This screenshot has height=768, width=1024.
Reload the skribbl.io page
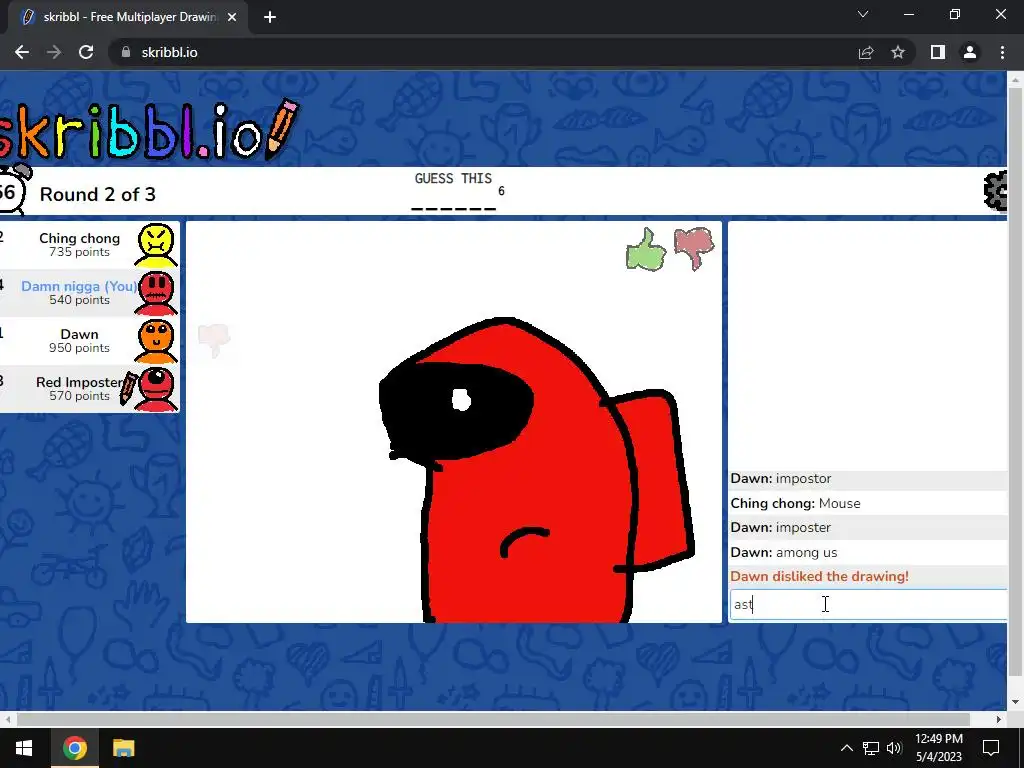(x=86, y=52)
